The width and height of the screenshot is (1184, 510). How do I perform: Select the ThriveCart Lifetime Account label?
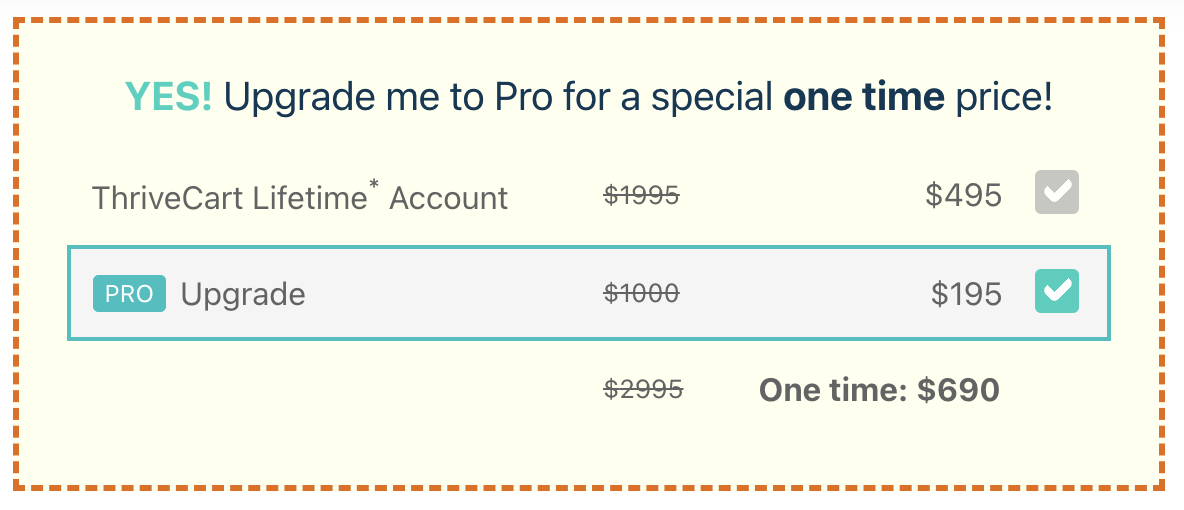coord(300,198)
